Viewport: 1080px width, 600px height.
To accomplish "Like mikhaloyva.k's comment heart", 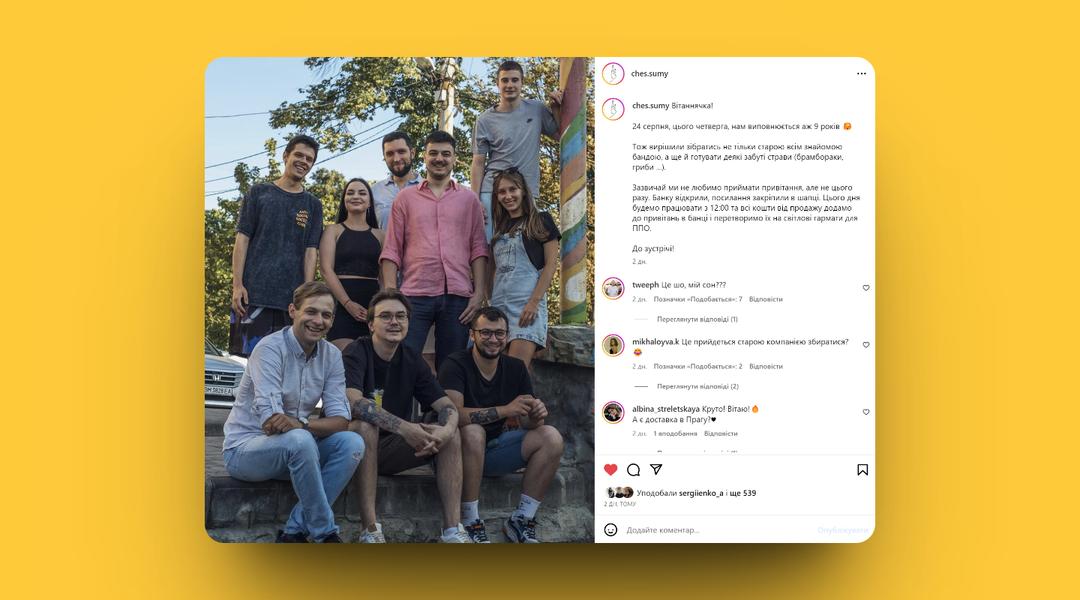I will coord(866,345).
